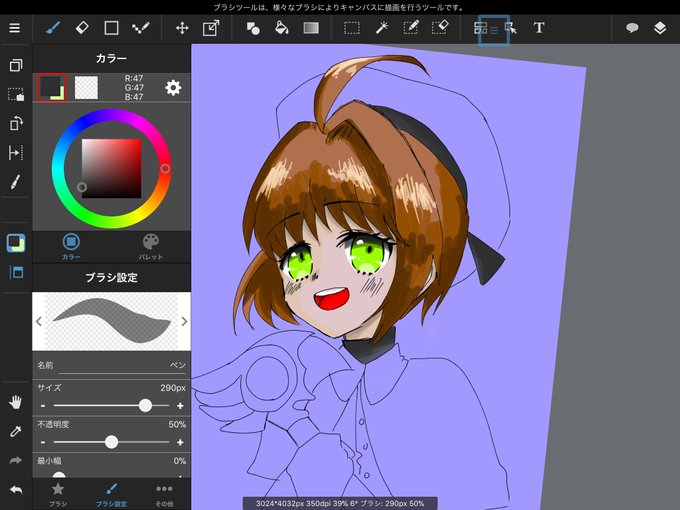Decrease 不透明度 with minus
This screenshot has height=510, width=680.
click(x=43, y=442)
